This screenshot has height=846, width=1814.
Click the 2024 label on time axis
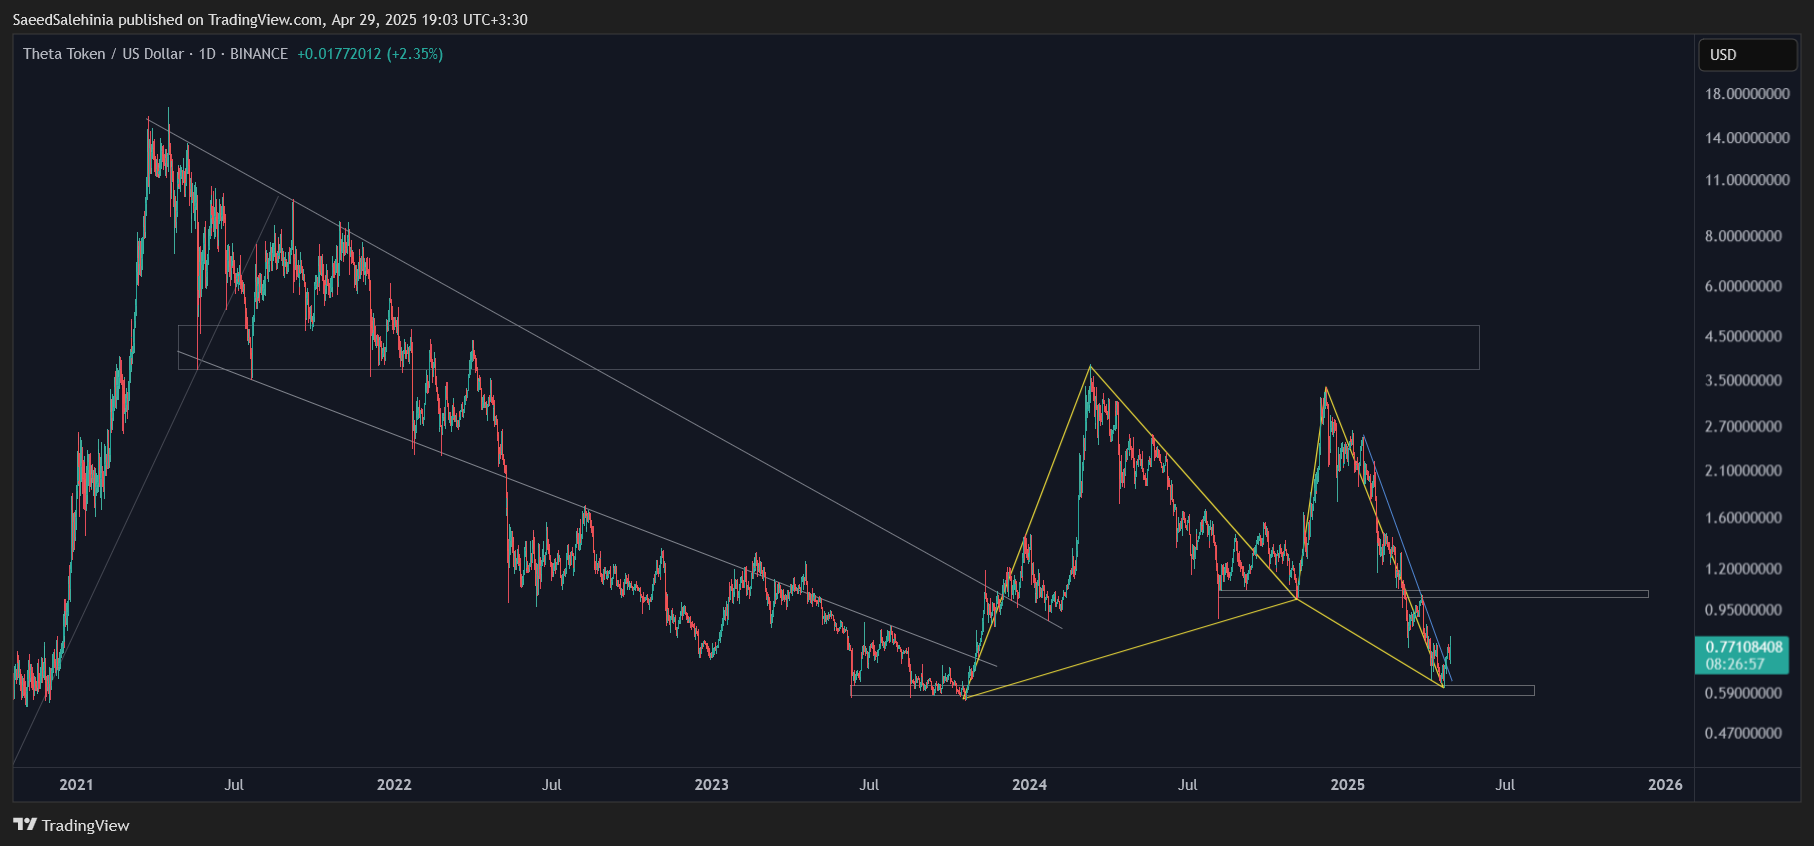click(x=1030, y=785)
